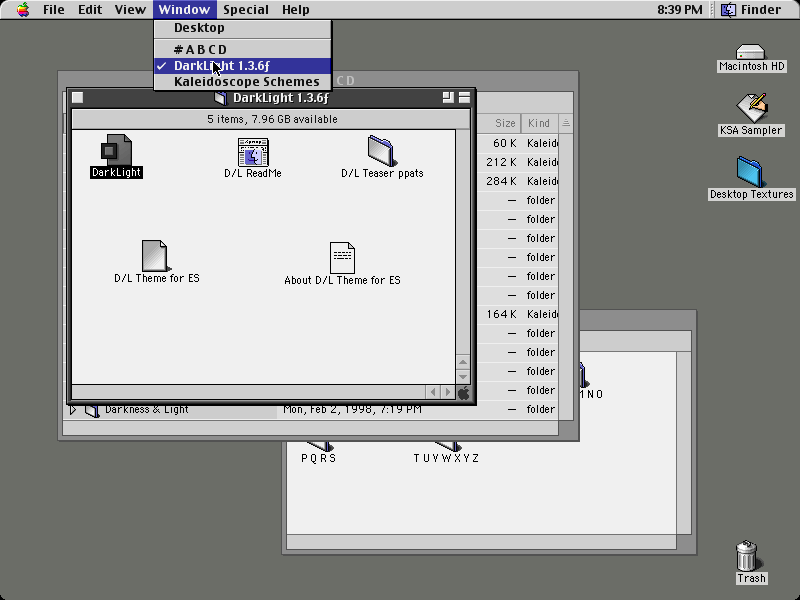Screen dimensions: 800x600
Task: Open the Desktop Textures folder
Action: (750, 172)
